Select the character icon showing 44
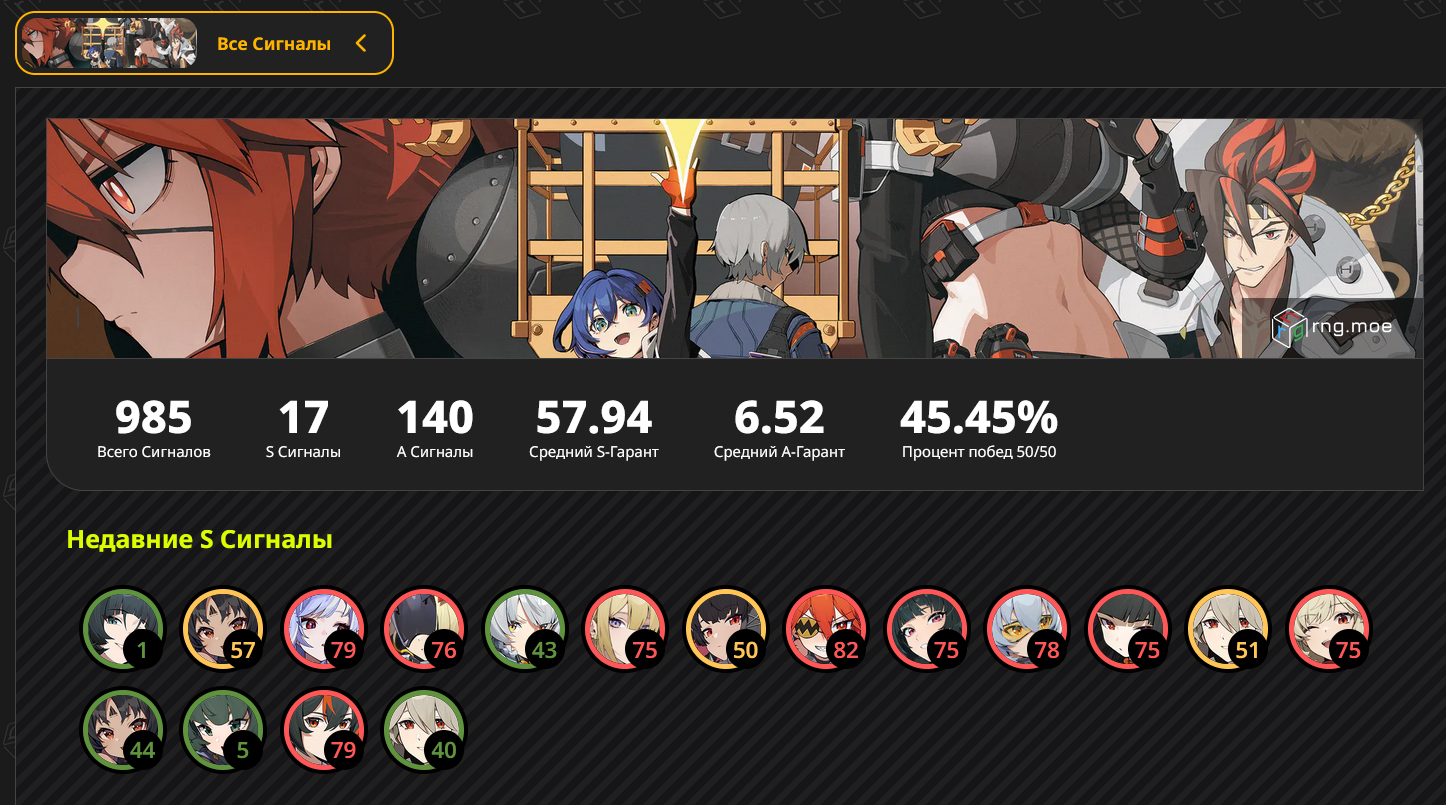The height and width of the screenshot is (805, 1446). point(123,730)
